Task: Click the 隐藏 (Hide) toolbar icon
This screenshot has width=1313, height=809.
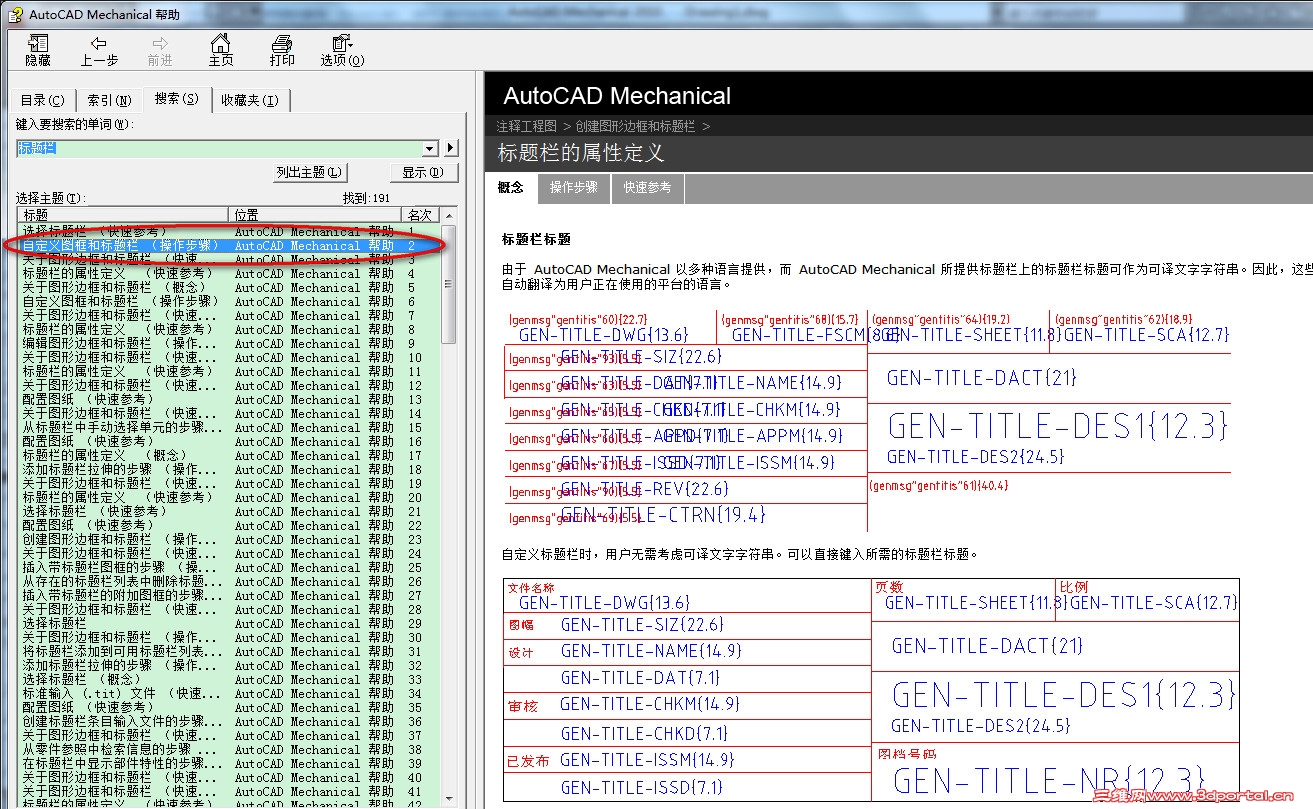Action: [38, 50]
